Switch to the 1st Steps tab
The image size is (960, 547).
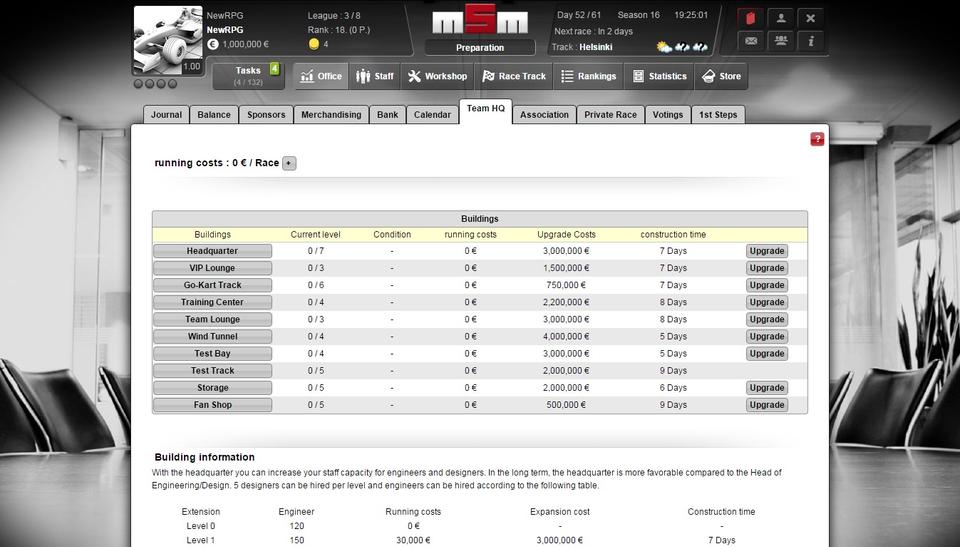pos(718,115)
